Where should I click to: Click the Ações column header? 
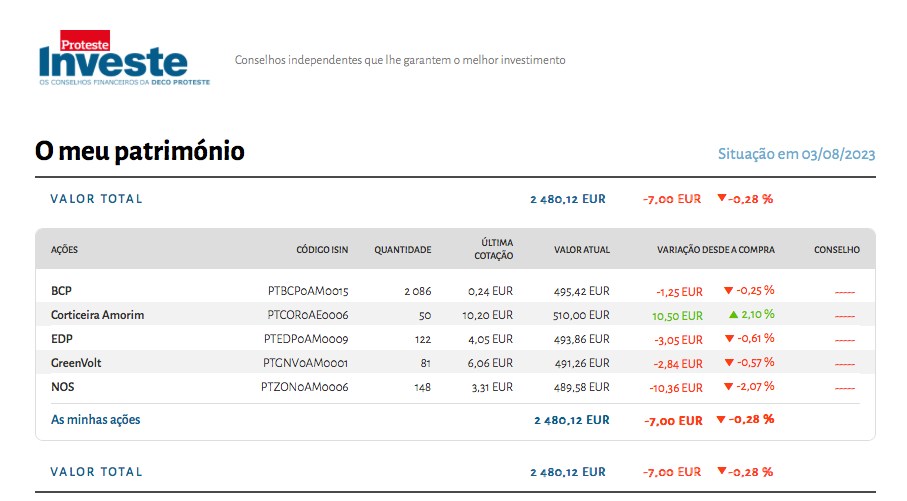[x=64, y=250]
